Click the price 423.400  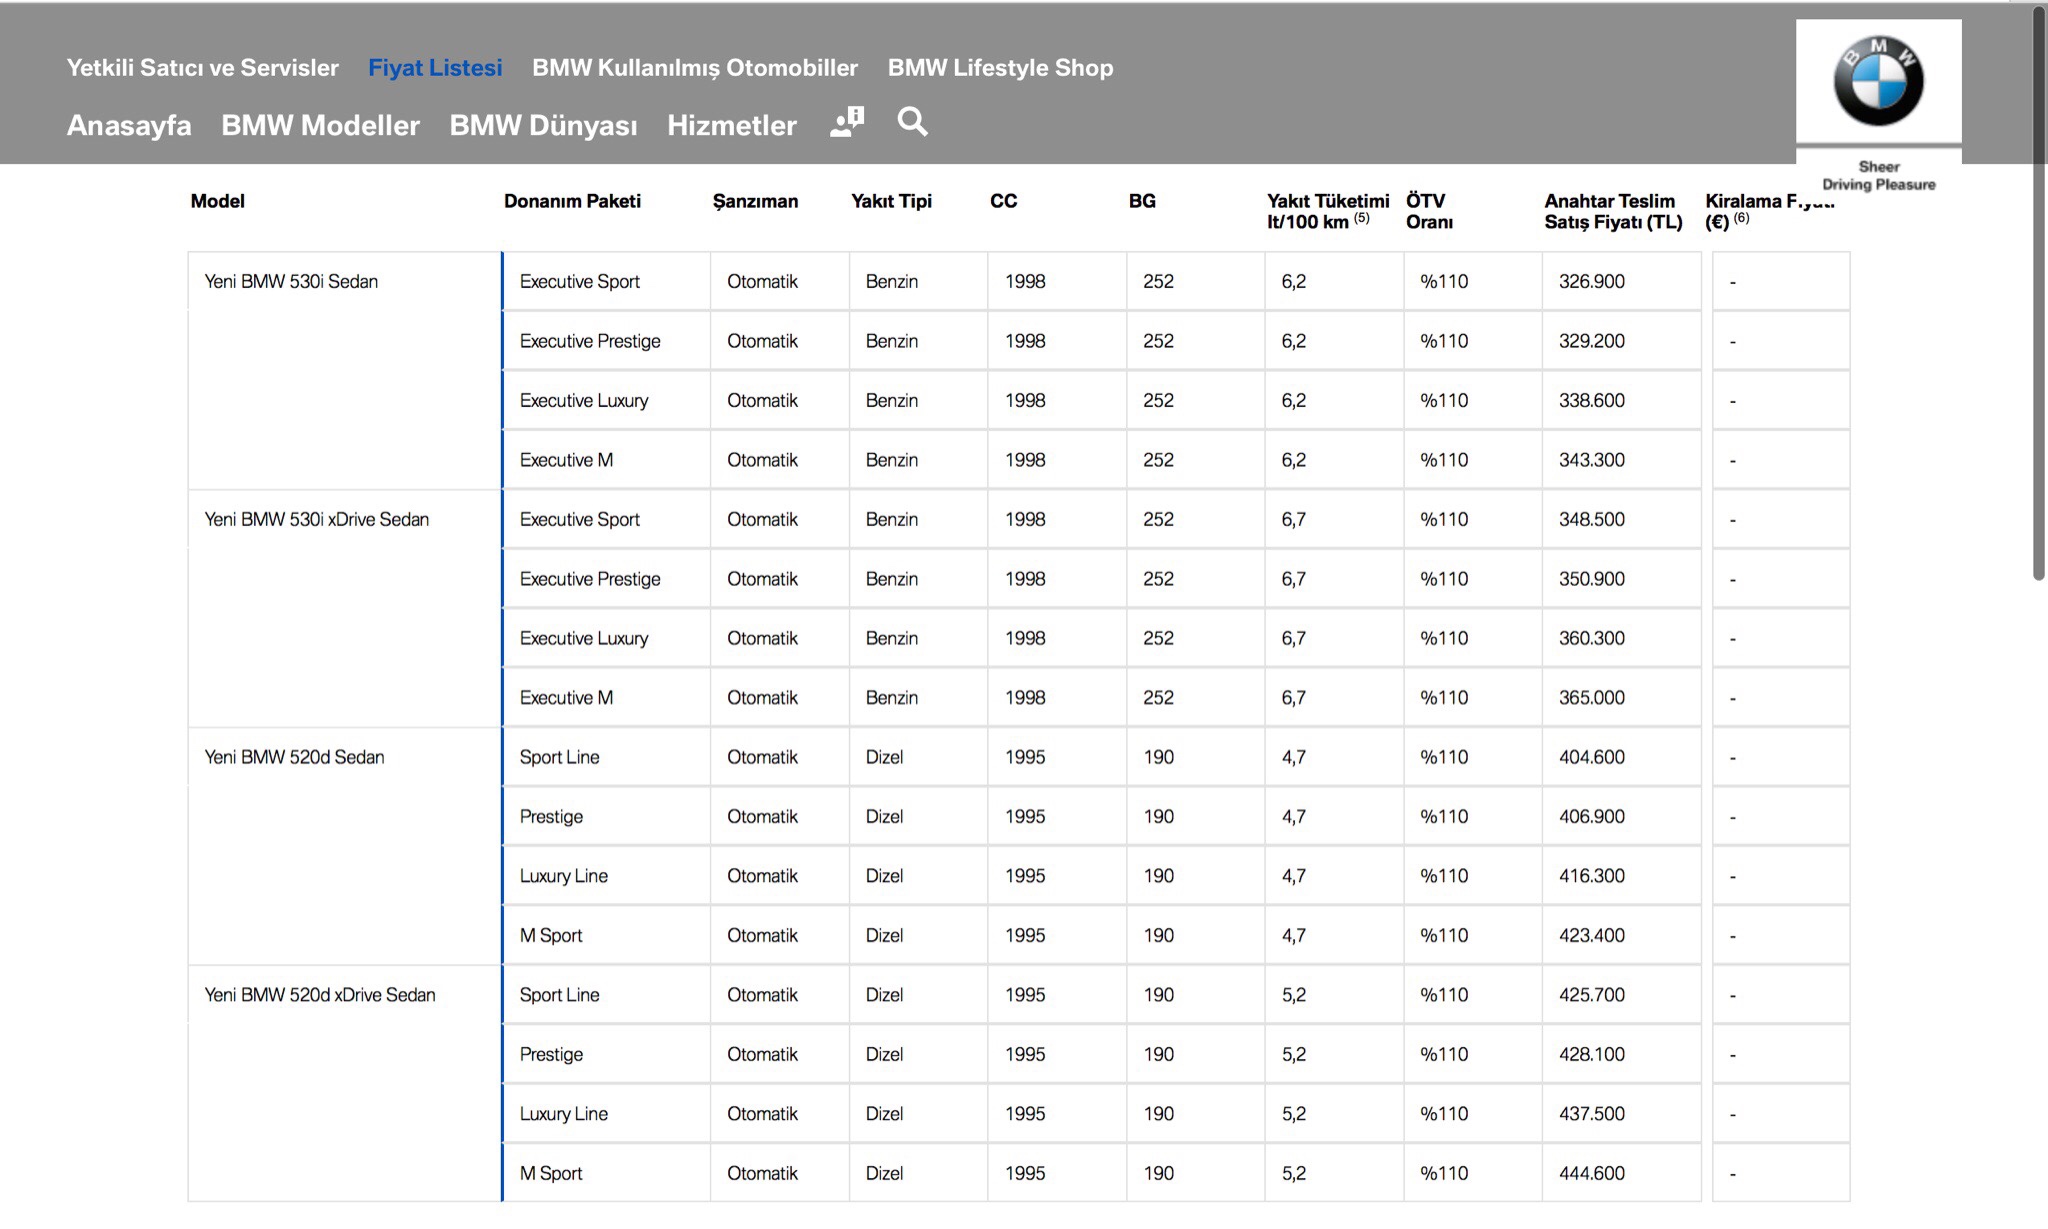[1591, 936]
